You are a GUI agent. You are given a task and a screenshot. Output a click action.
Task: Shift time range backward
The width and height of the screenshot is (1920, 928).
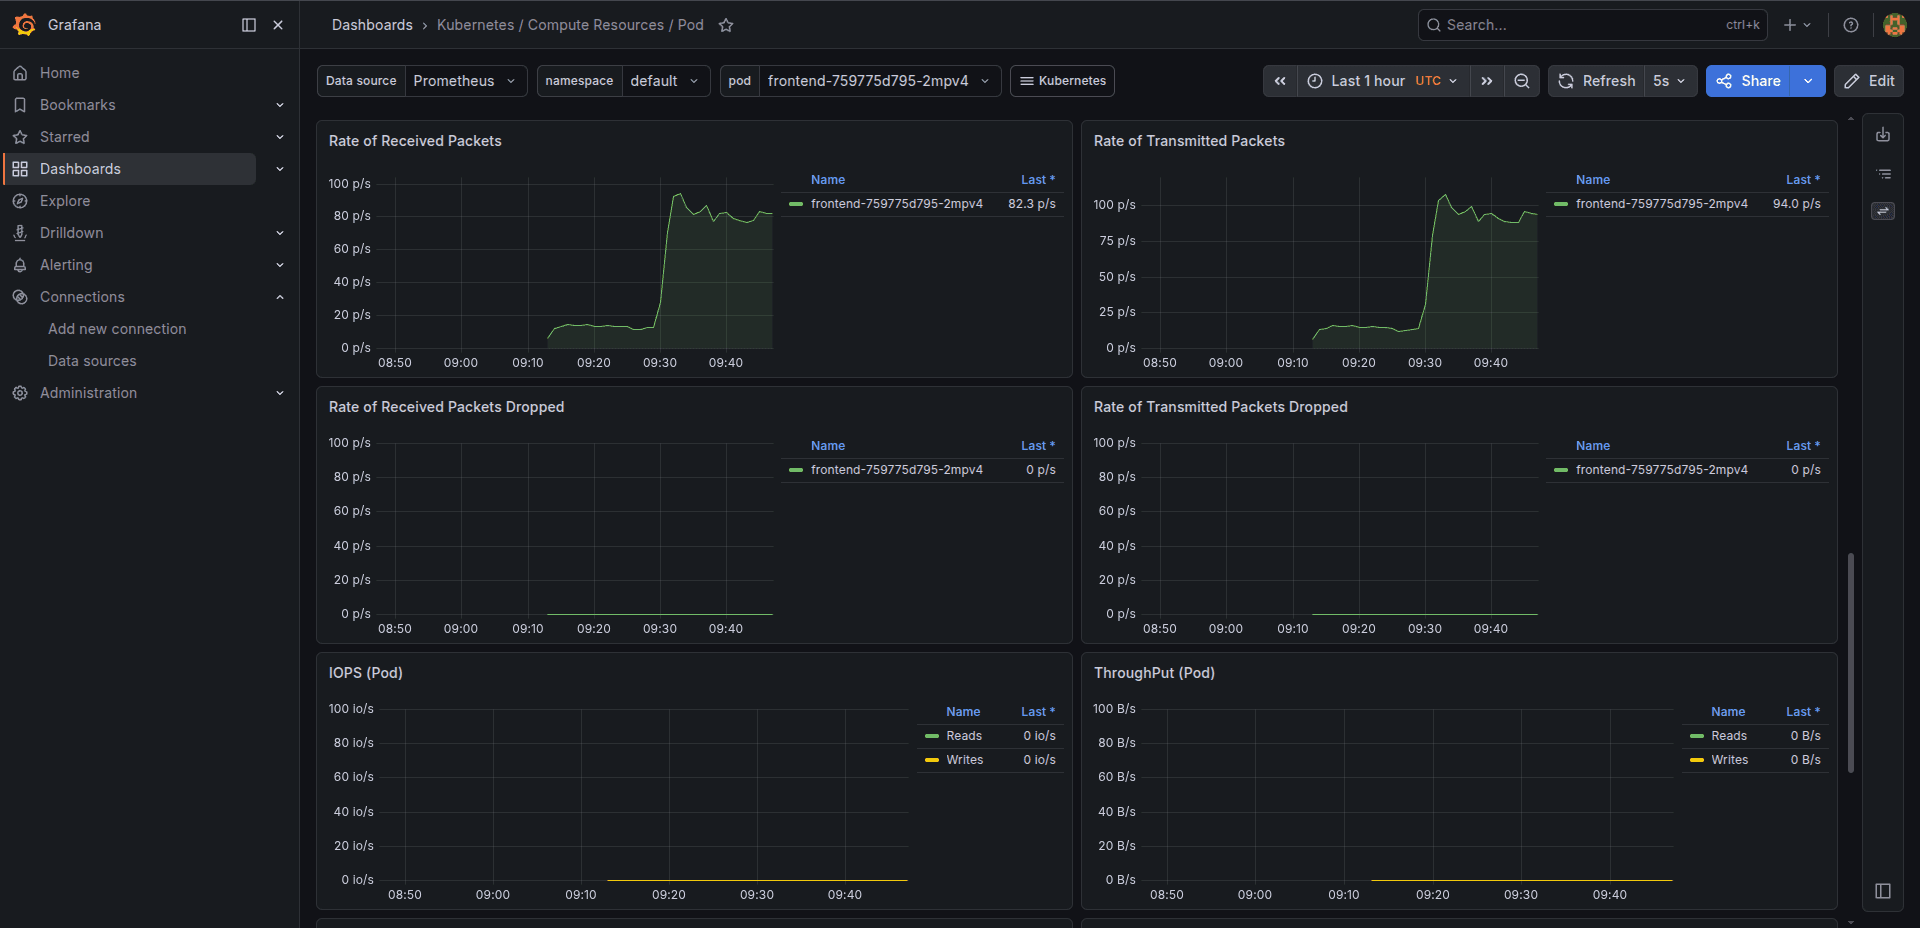(x=1280, y=81)
